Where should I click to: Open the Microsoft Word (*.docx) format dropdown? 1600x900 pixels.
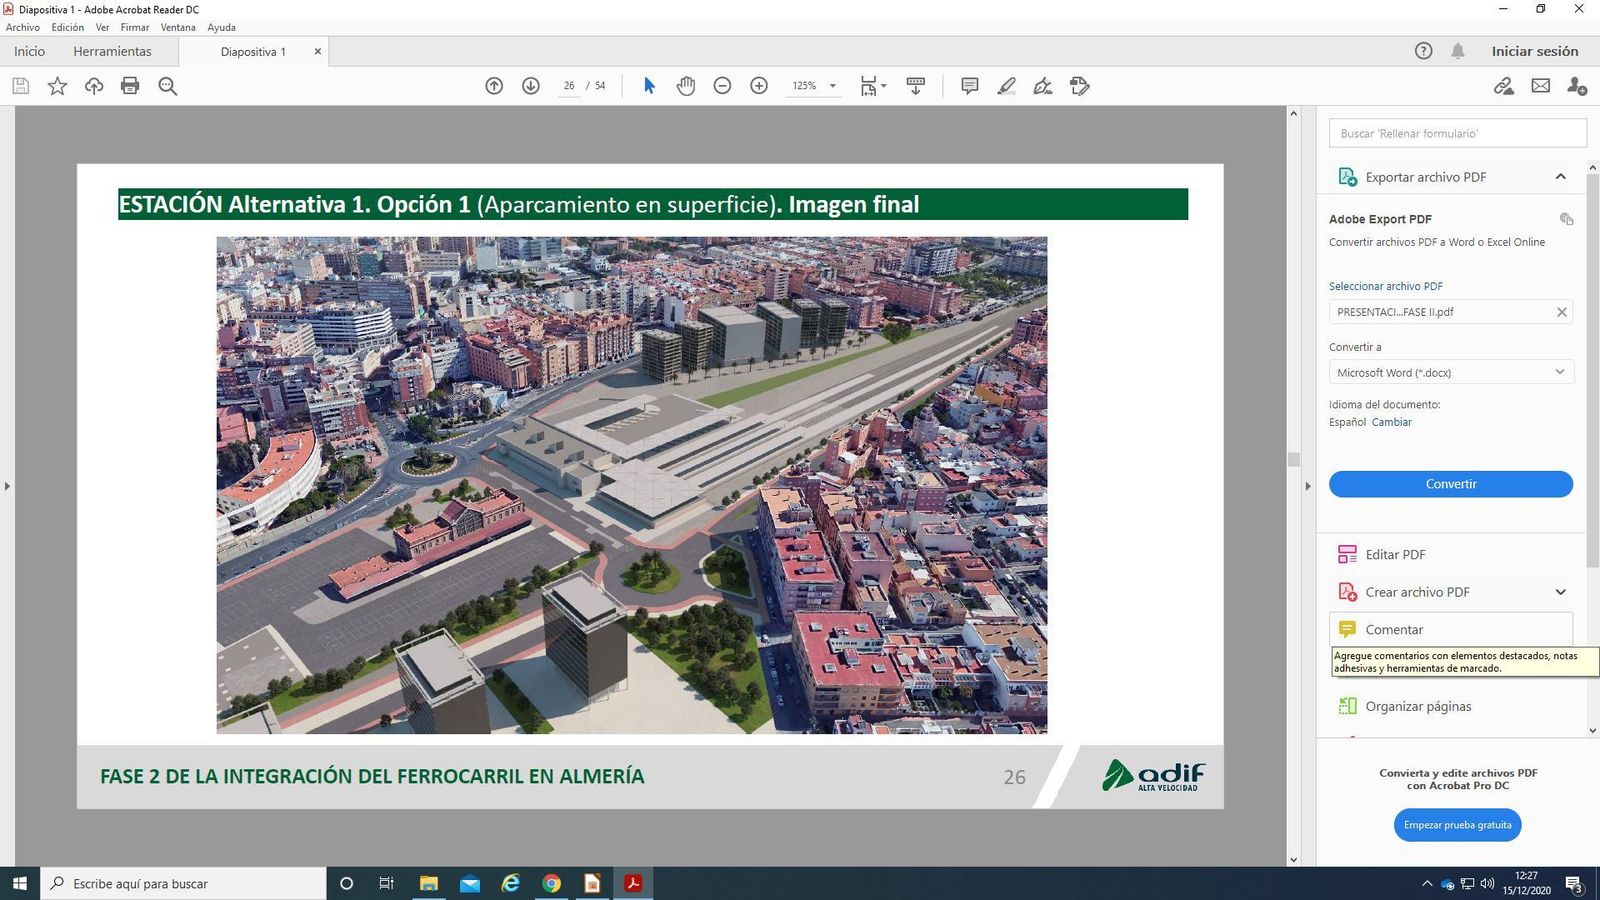point(1449,372)
